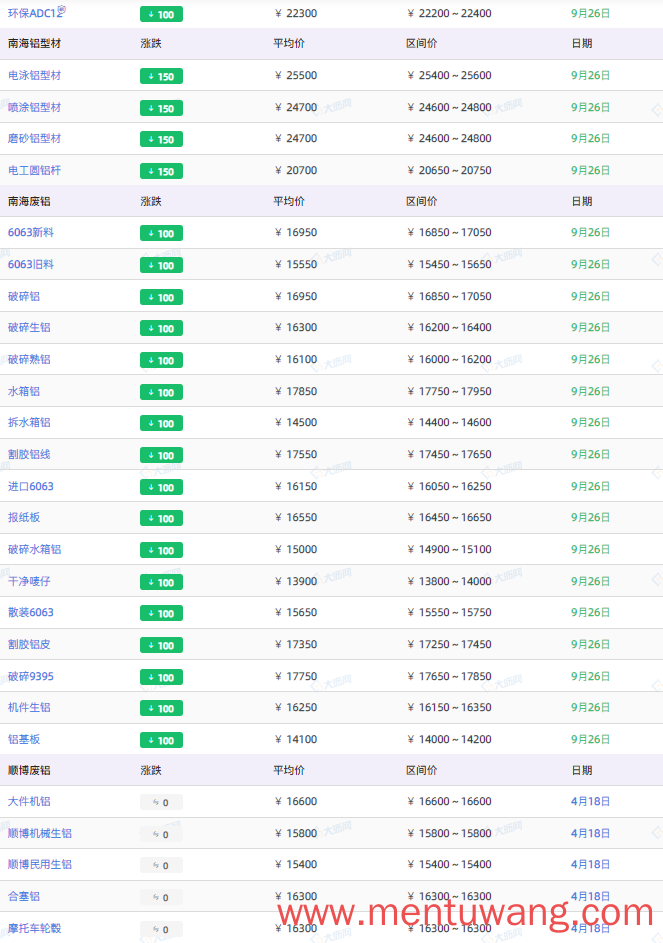Screen dimensions: 663x943
Task: Click the average price ¥ 14100
Action: point(295,740)
